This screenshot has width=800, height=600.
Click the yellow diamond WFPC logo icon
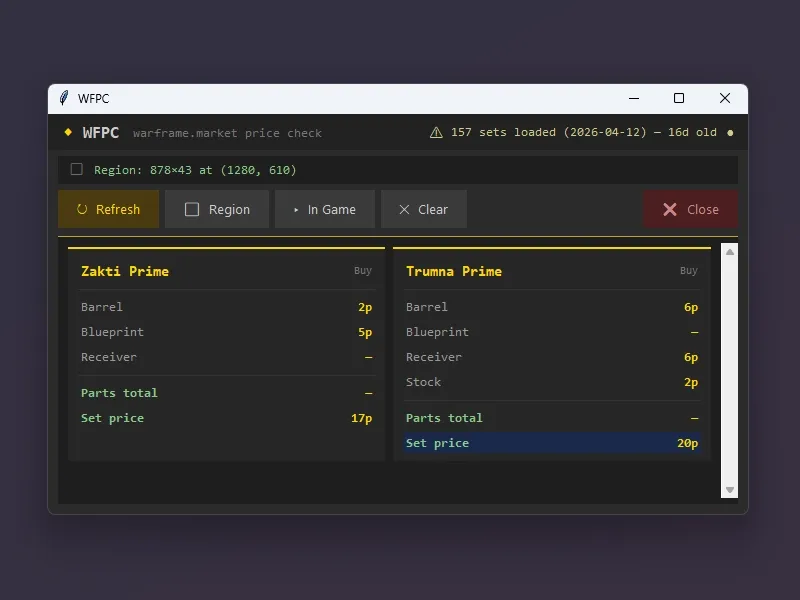(x=68, y=132)
